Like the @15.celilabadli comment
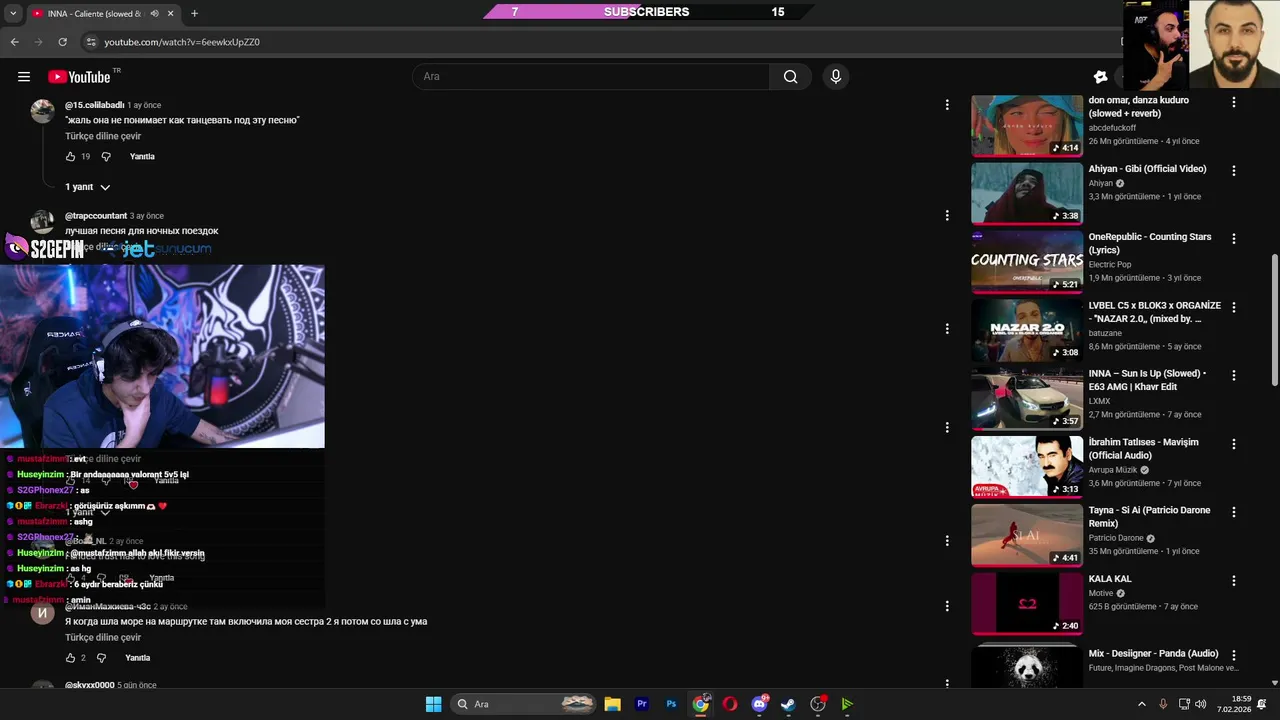1280x720 pixels. coord(70,157)
